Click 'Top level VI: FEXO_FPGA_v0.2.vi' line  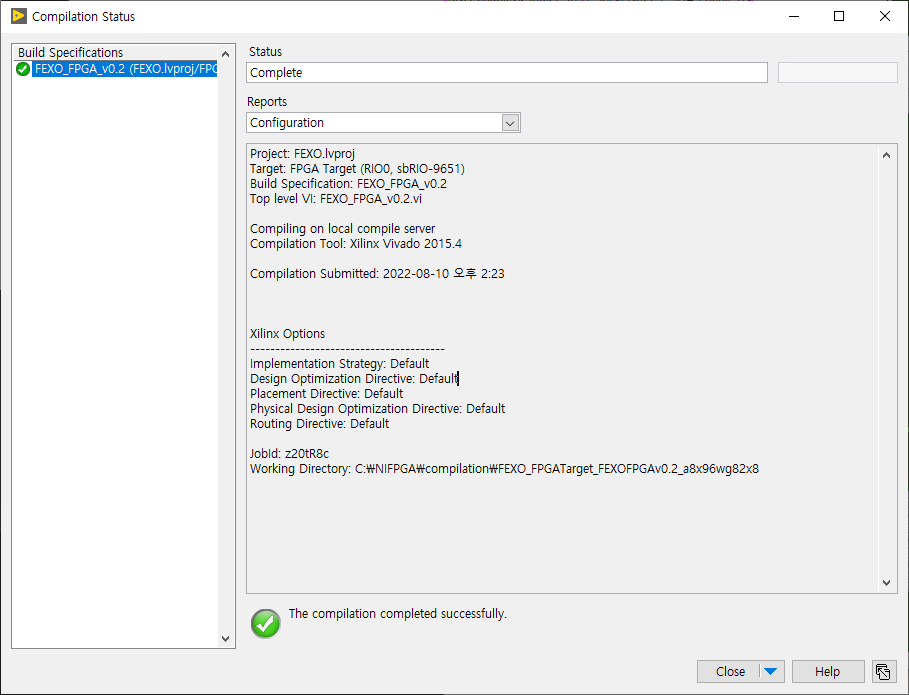[x=336, y=199]
